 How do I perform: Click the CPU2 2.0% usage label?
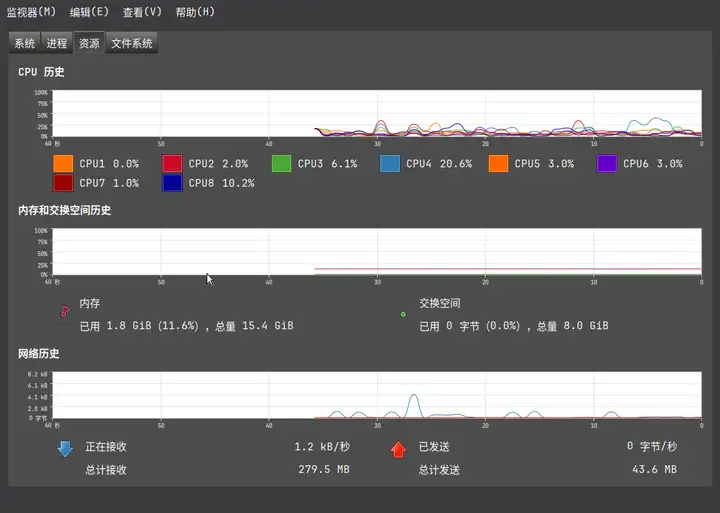coord(218,164)
